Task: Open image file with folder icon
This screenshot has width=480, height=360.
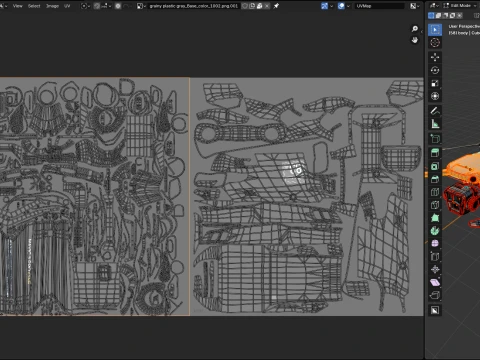Action: pyautogui.click(x=260, y=6)
